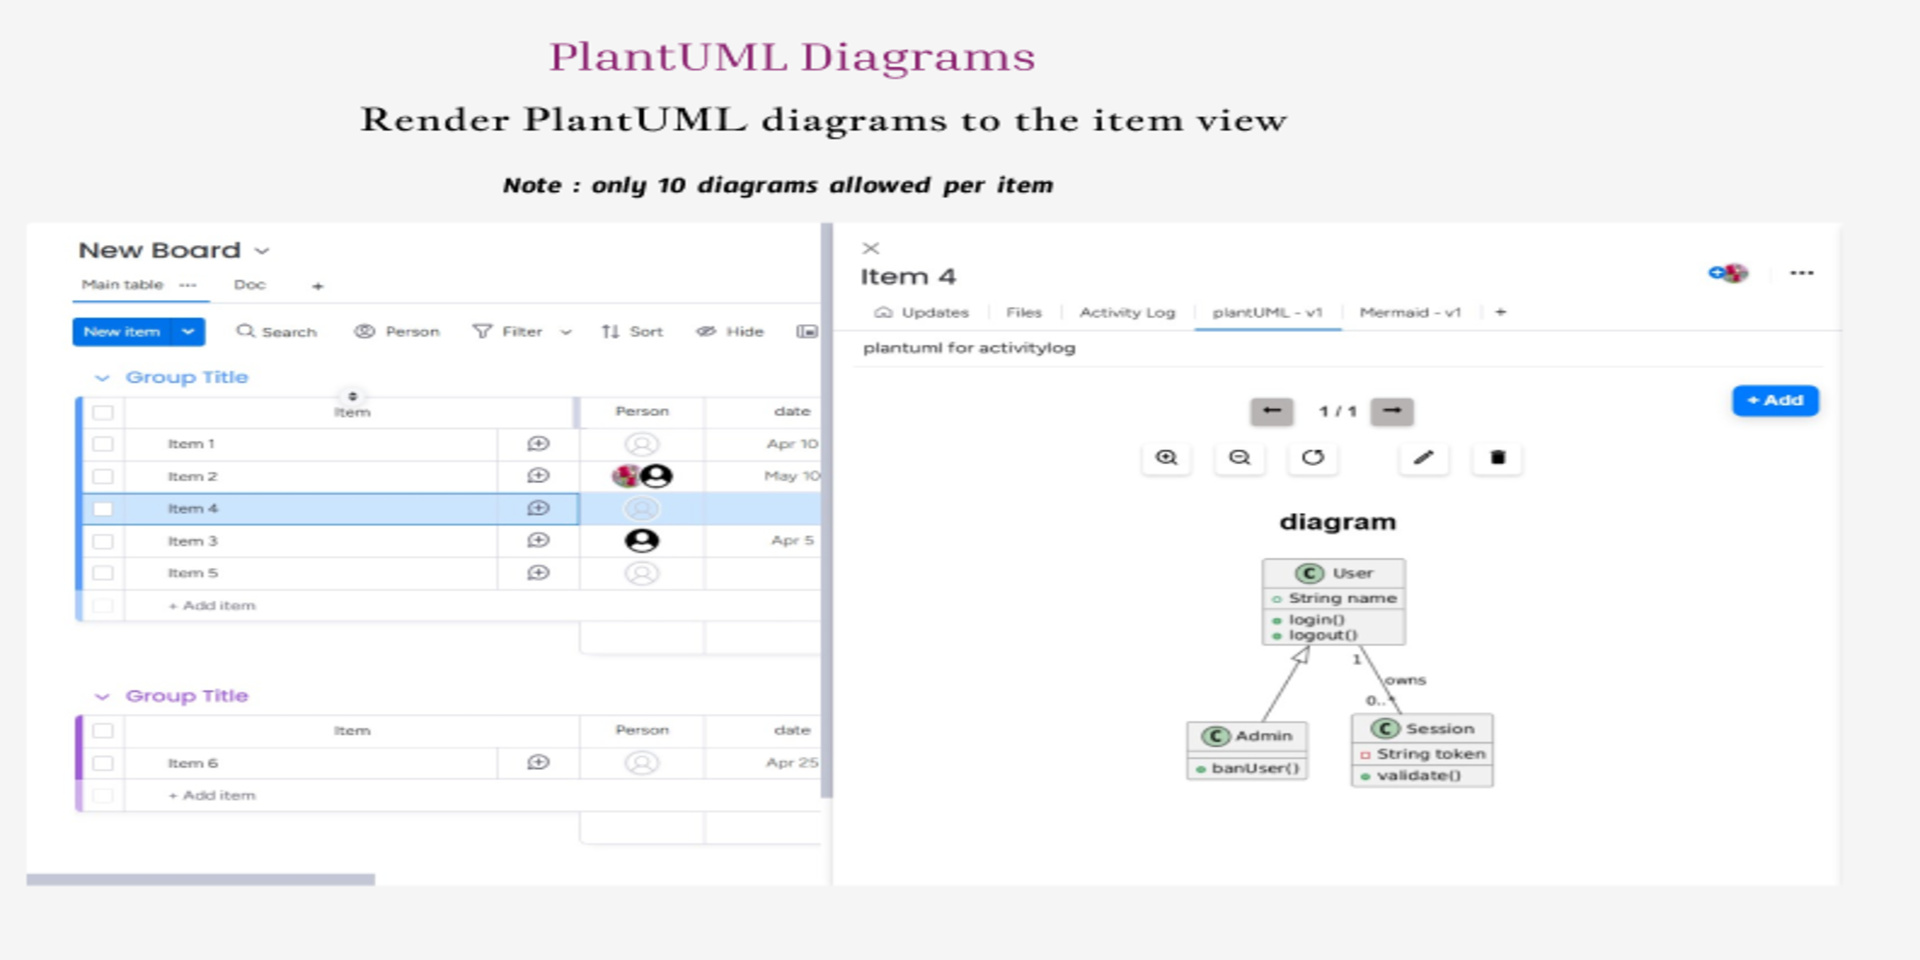Click Add item in second group
1920x960 pixels.
pyautogui.click(x=212, y=795)
